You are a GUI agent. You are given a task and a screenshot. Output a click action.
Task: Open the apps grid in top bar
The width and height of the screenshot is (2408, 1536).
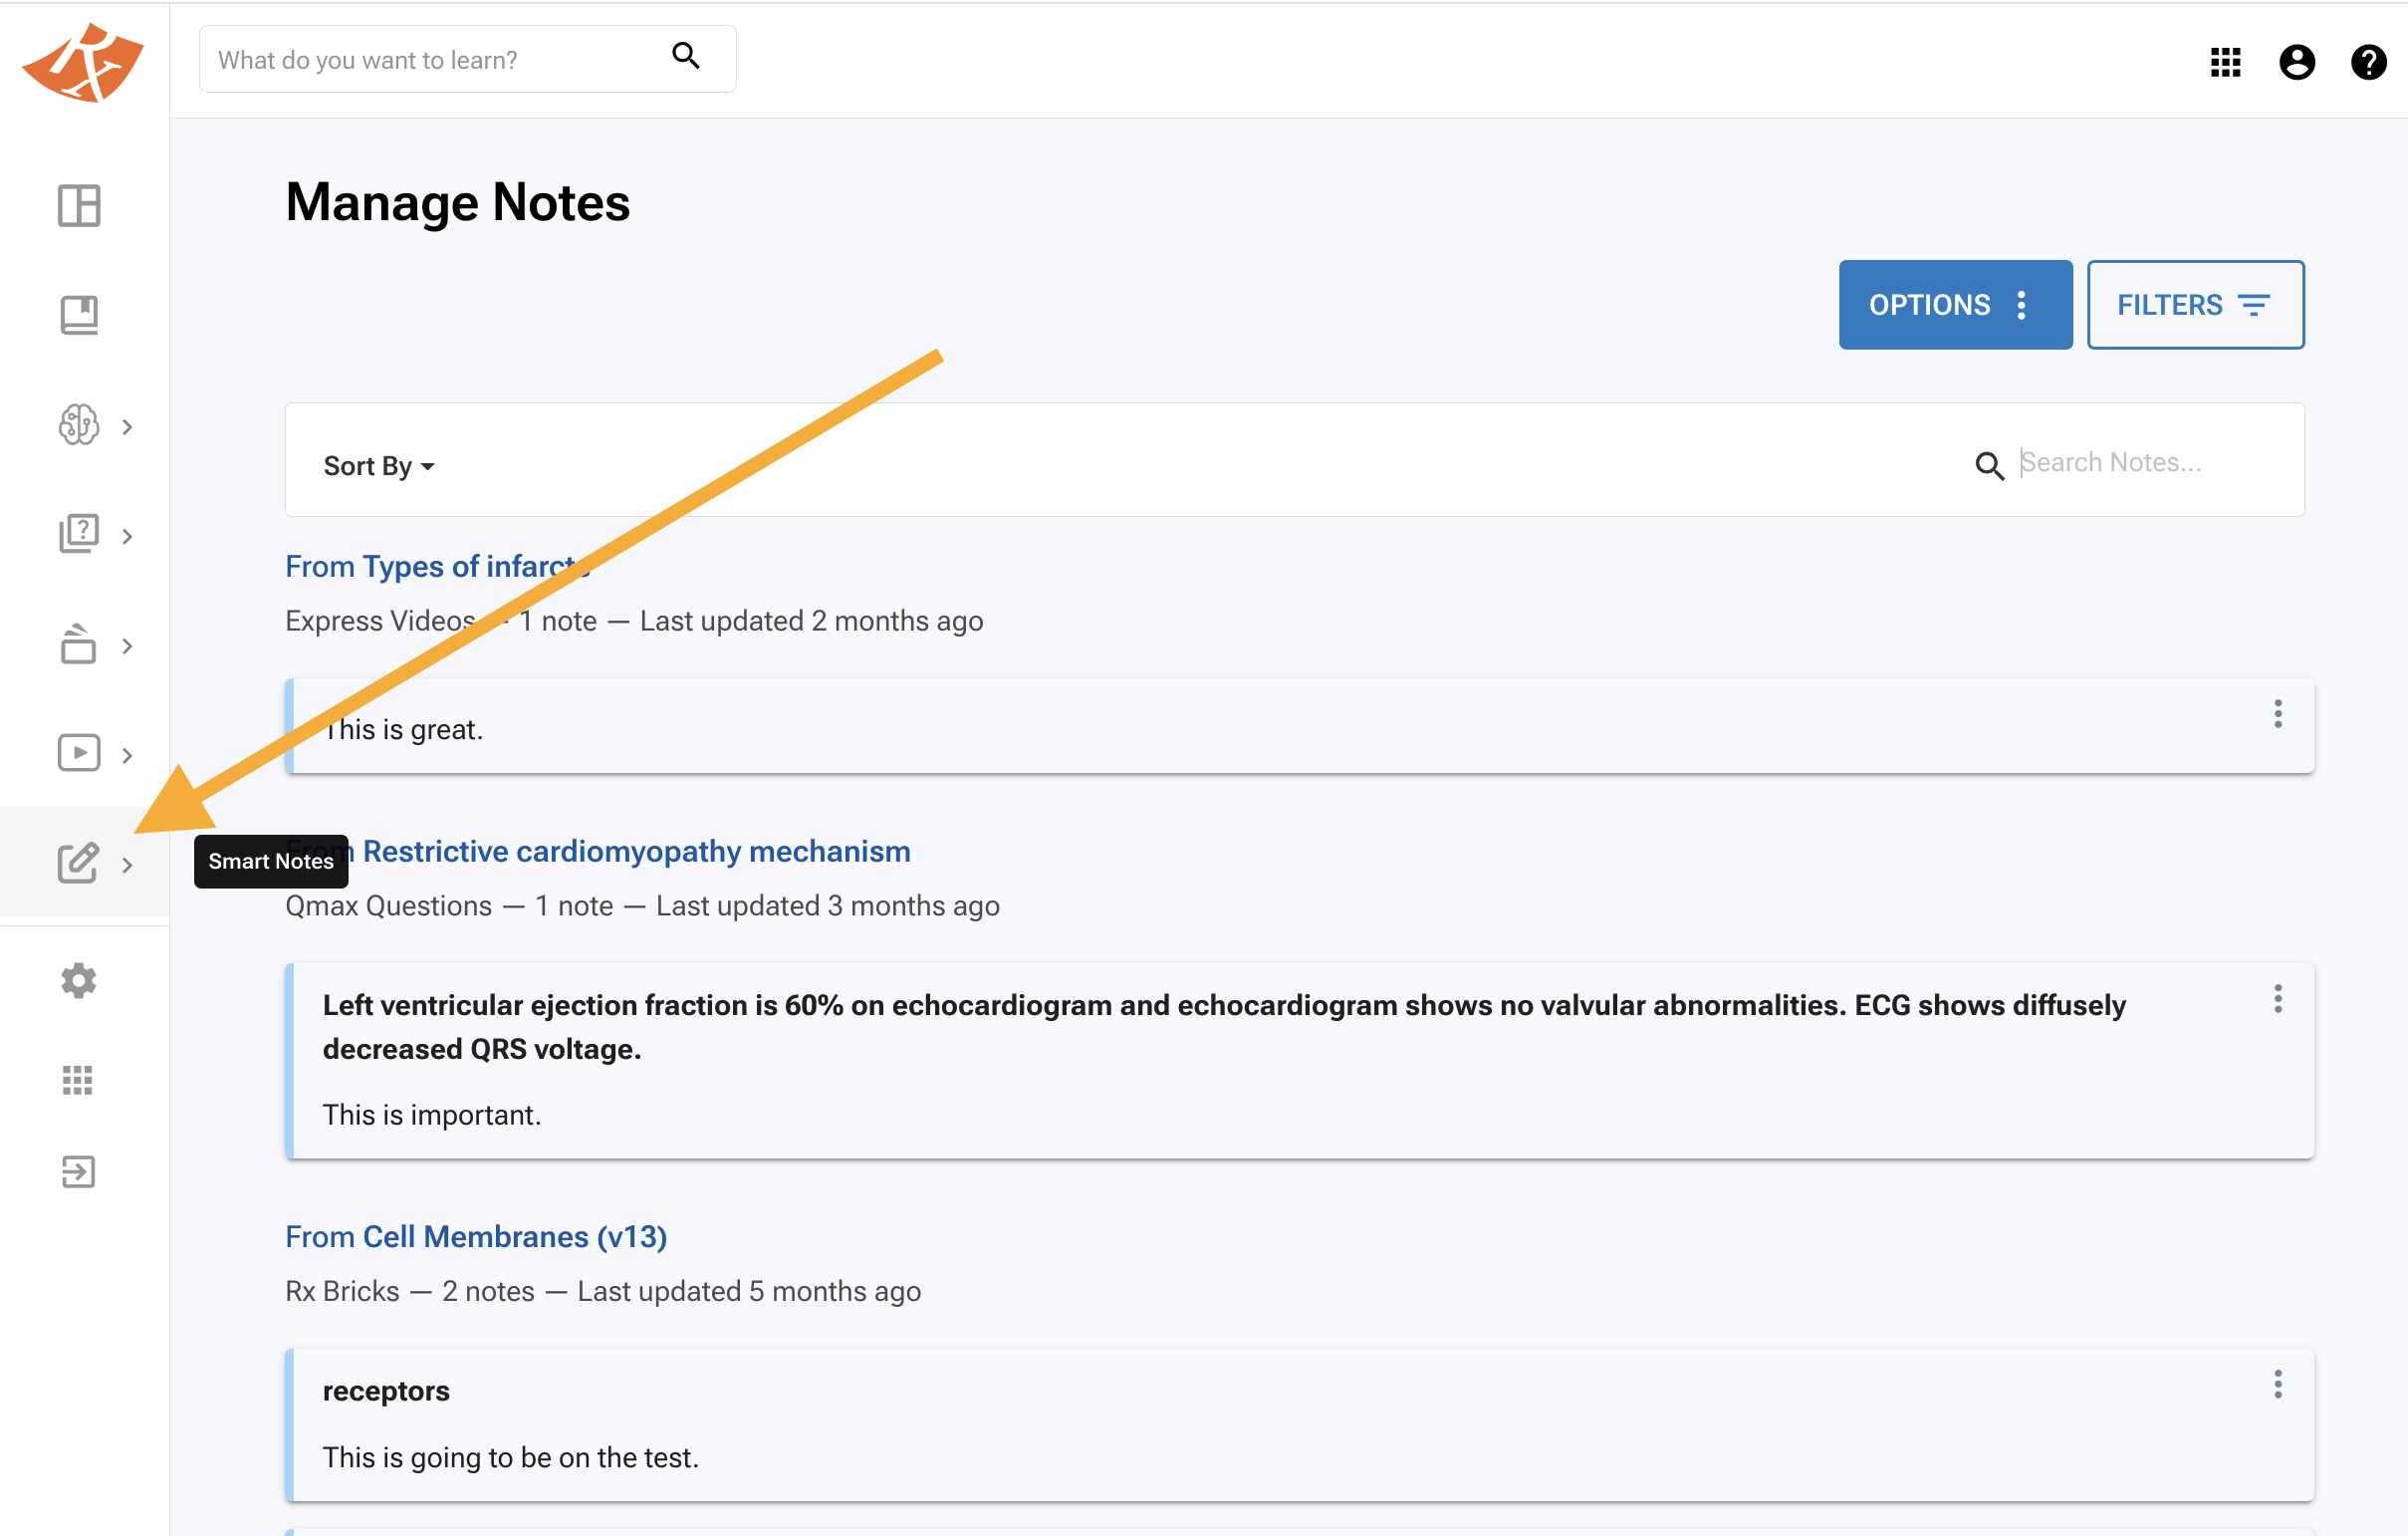2225,62
